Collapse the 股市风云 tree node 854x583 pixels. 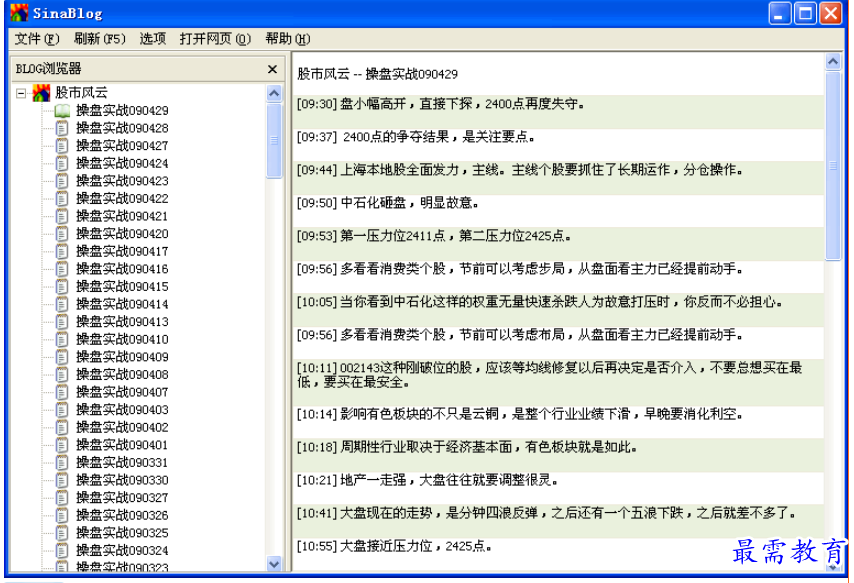pyautogui.click(x=21, y=93)
